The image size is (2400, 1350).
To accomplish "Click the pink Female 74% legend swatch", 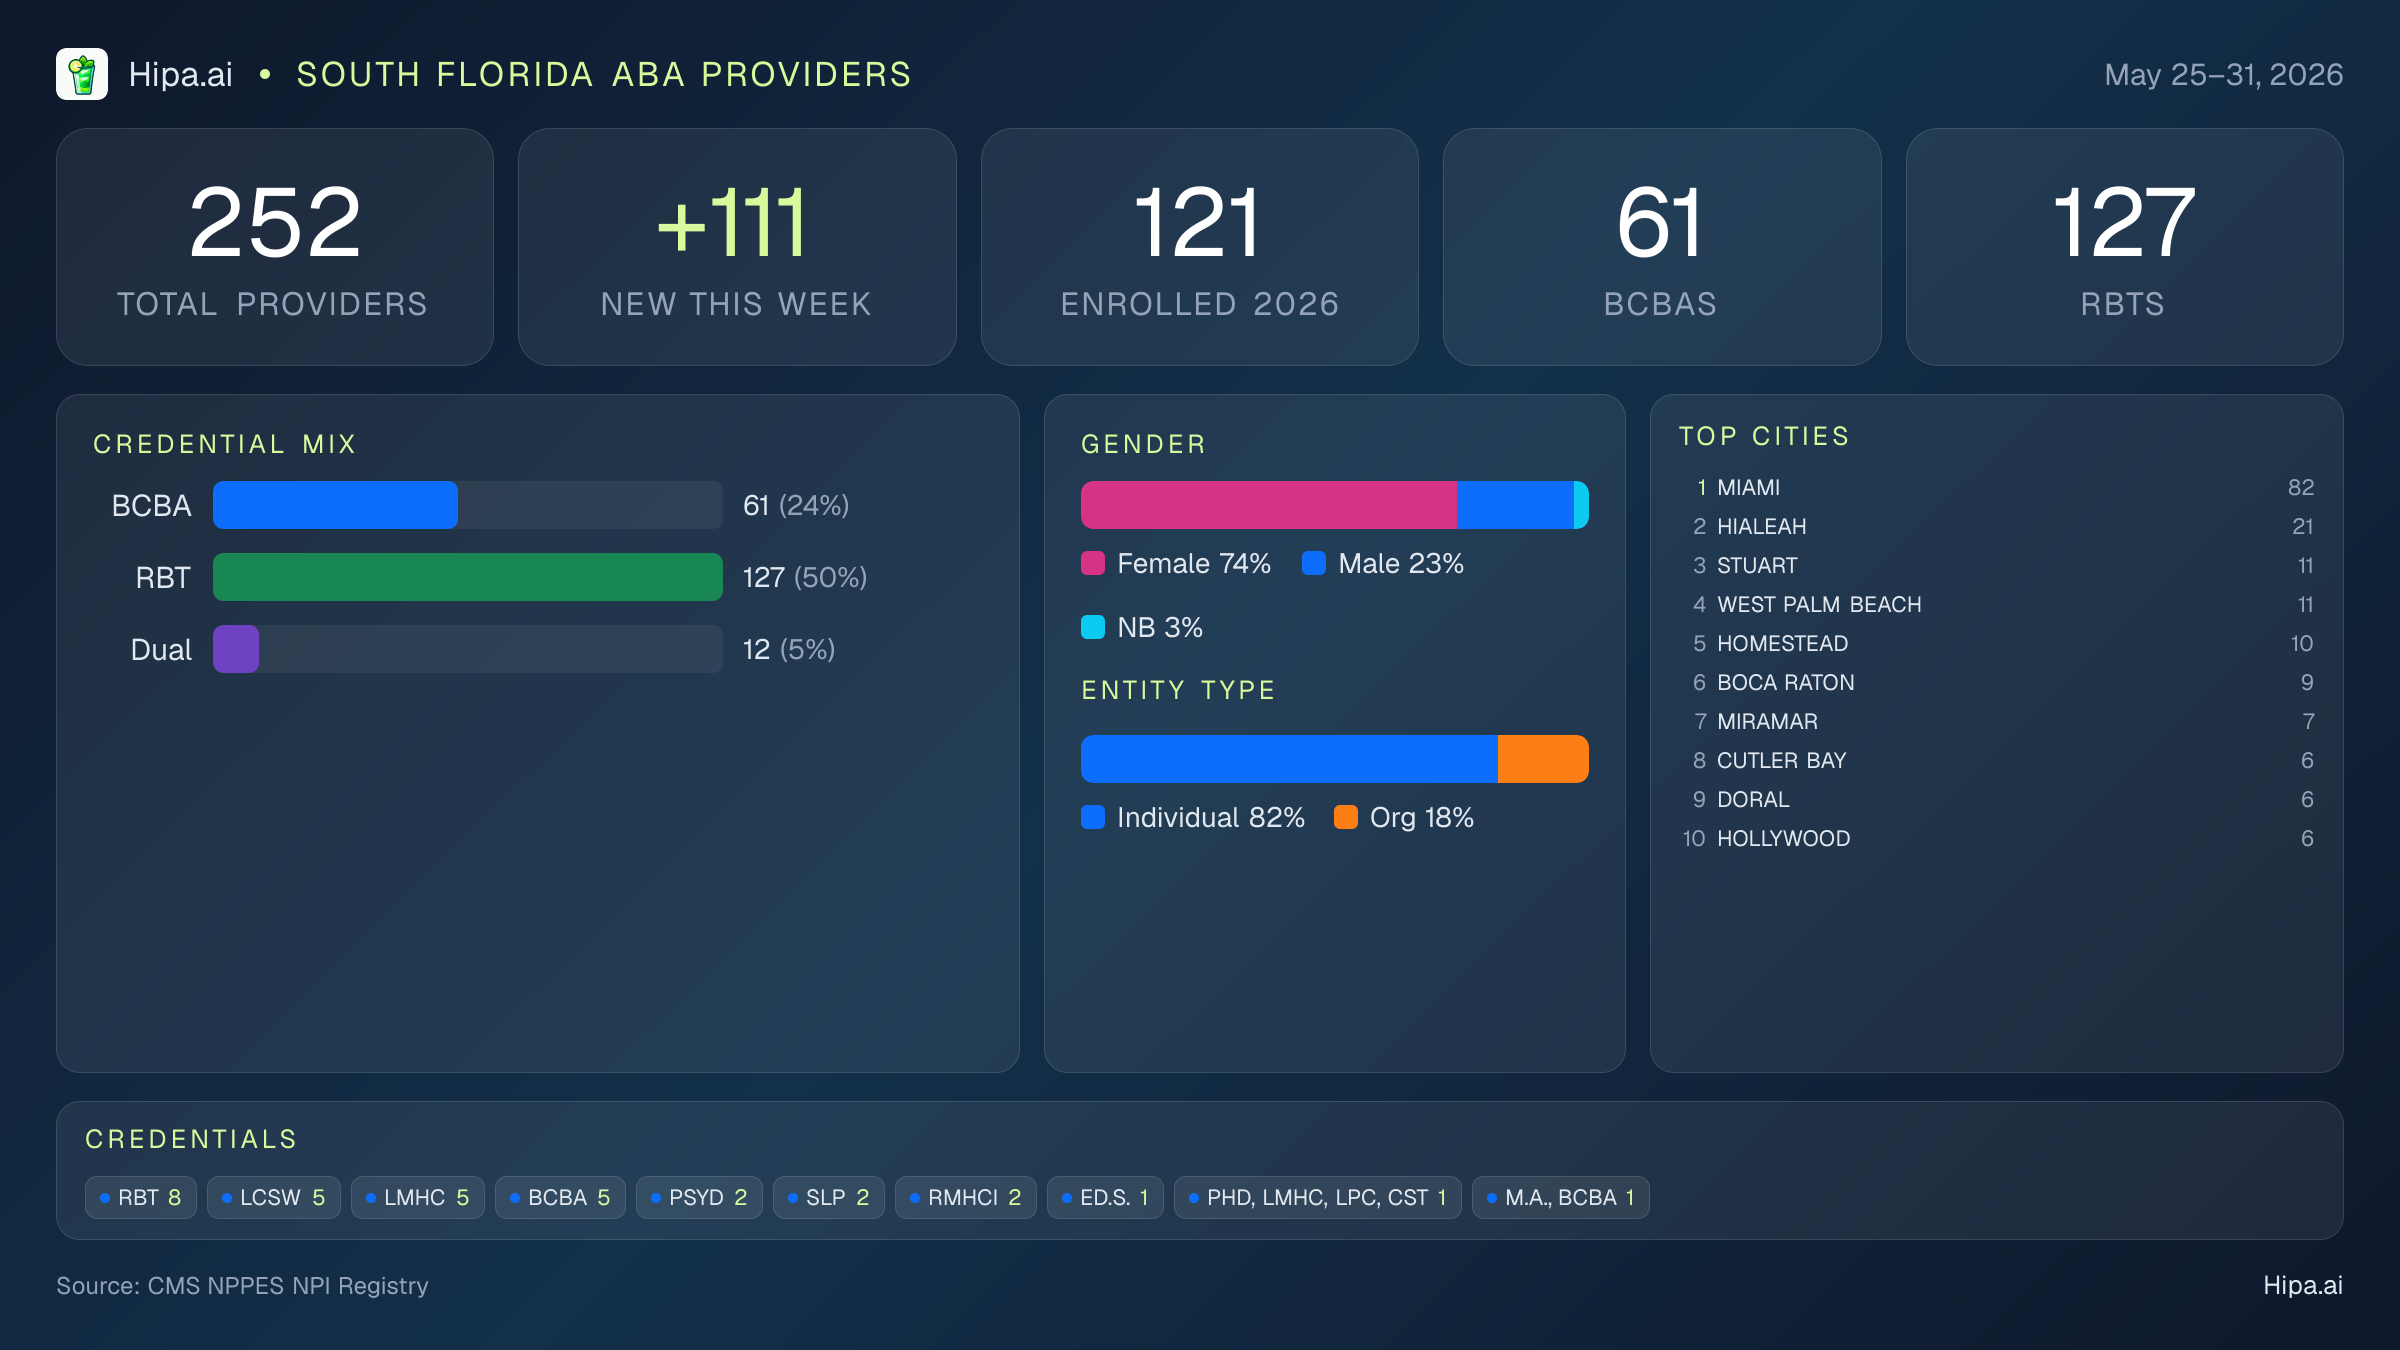I will (1093, 563).
